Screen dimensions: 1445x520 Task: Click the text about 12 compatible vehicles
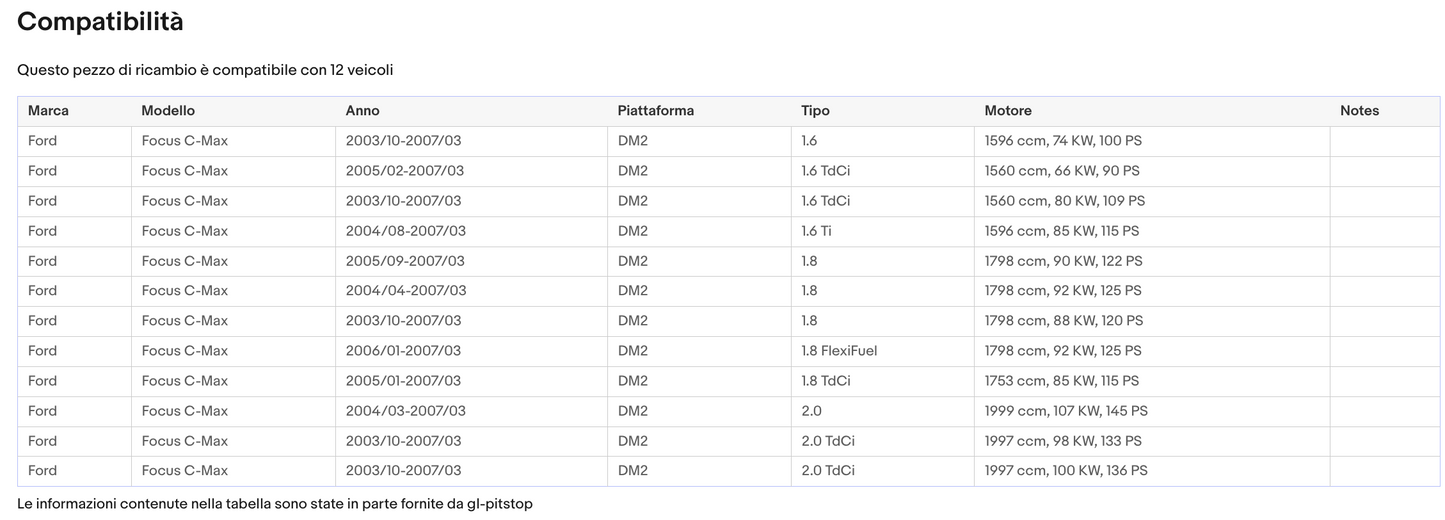coord(205,70)
